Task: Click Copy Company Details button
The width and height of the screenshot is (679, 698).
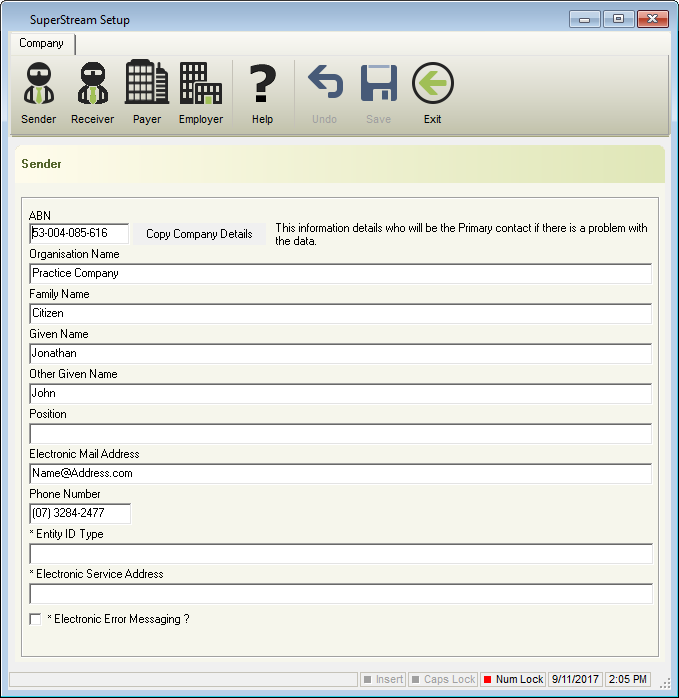Action: point(199,234)
